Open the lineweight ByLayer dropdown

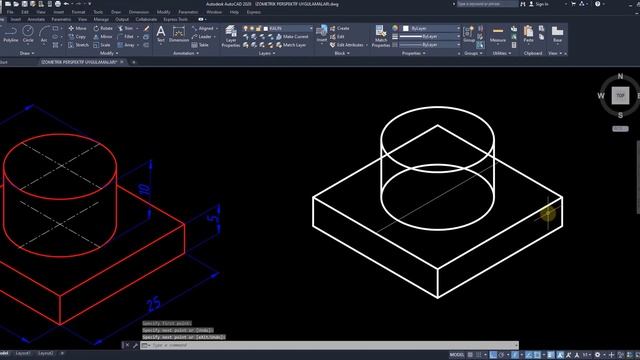[430, 36]
